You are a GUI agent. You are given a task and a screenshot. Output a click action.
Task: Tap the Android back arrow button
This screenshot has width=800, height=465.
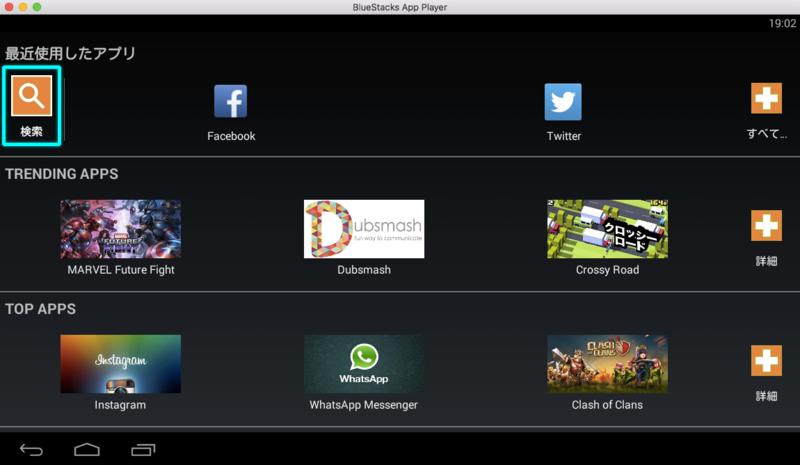click(31, 450)
